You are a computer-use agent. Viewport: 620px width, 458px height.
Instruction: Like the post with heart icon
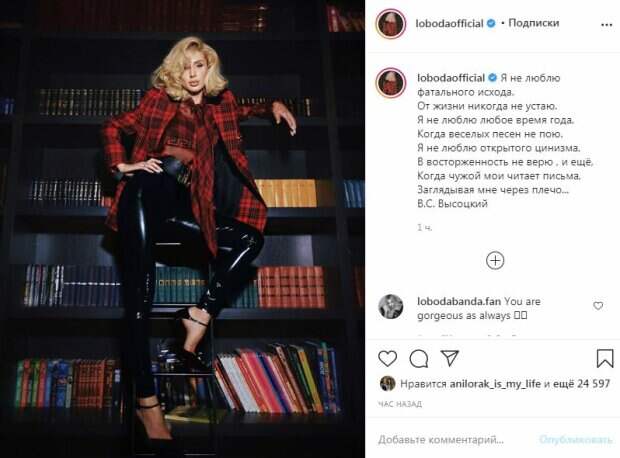coord(388,359)
